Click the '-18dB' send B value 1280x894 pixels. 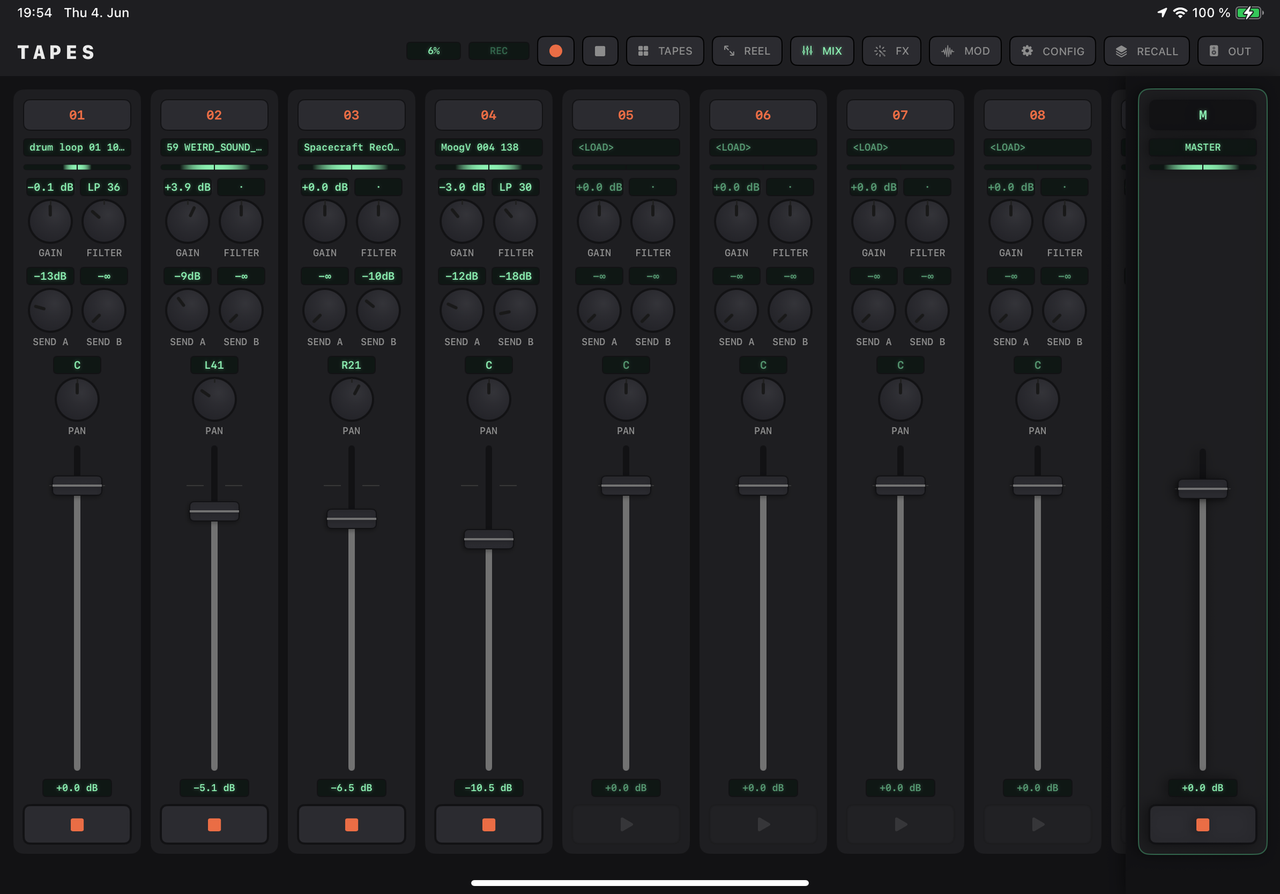click(515, 276)
